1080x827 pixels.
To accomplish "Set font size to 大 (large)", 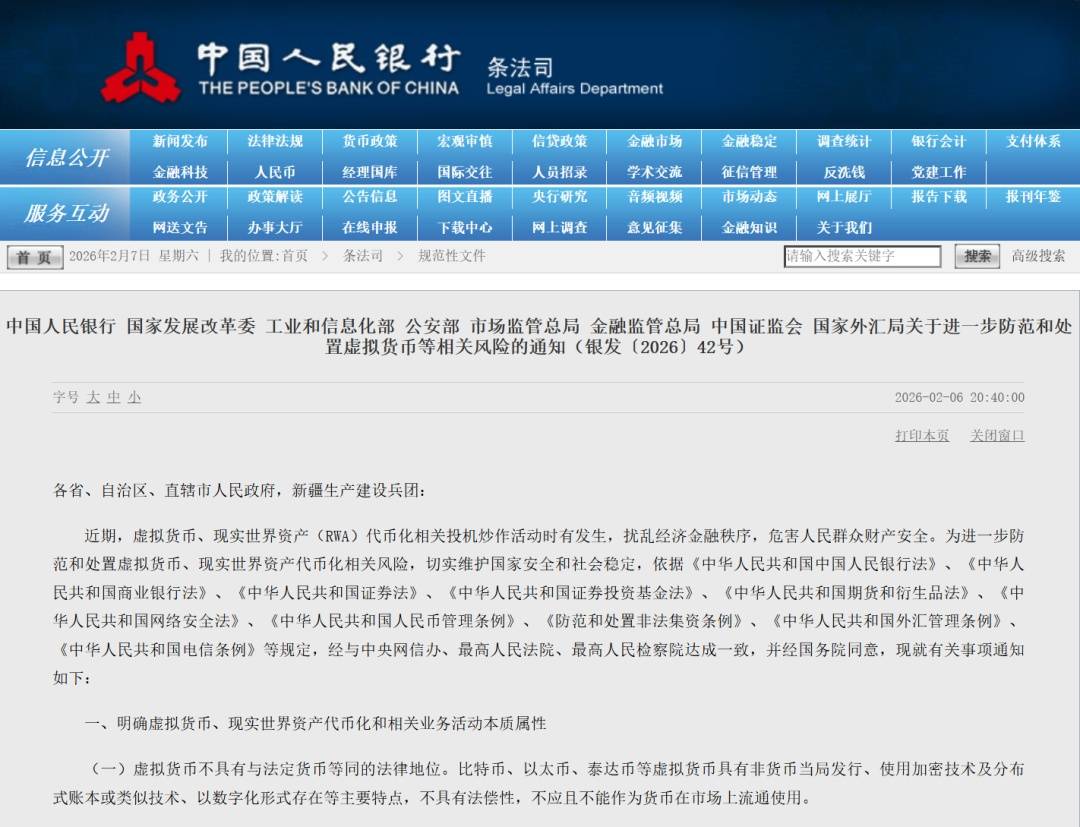I will (93, 398).
